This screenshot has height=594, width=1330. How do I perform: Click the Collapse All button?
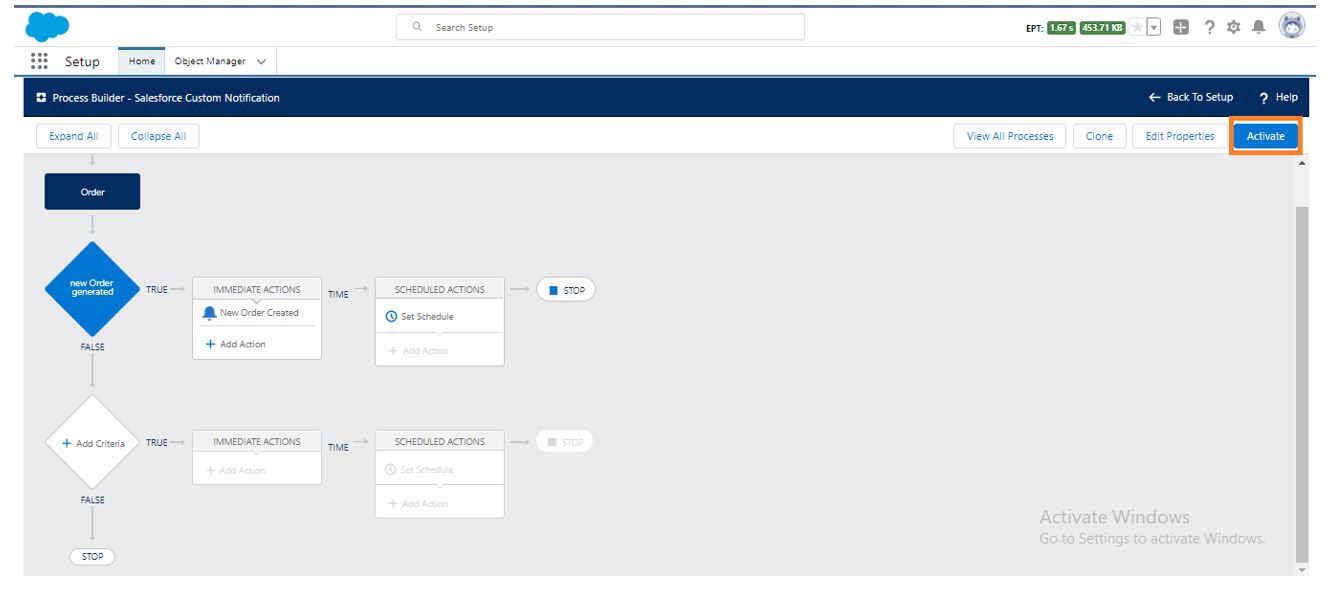pyautogui.click(x=158, y=136)
